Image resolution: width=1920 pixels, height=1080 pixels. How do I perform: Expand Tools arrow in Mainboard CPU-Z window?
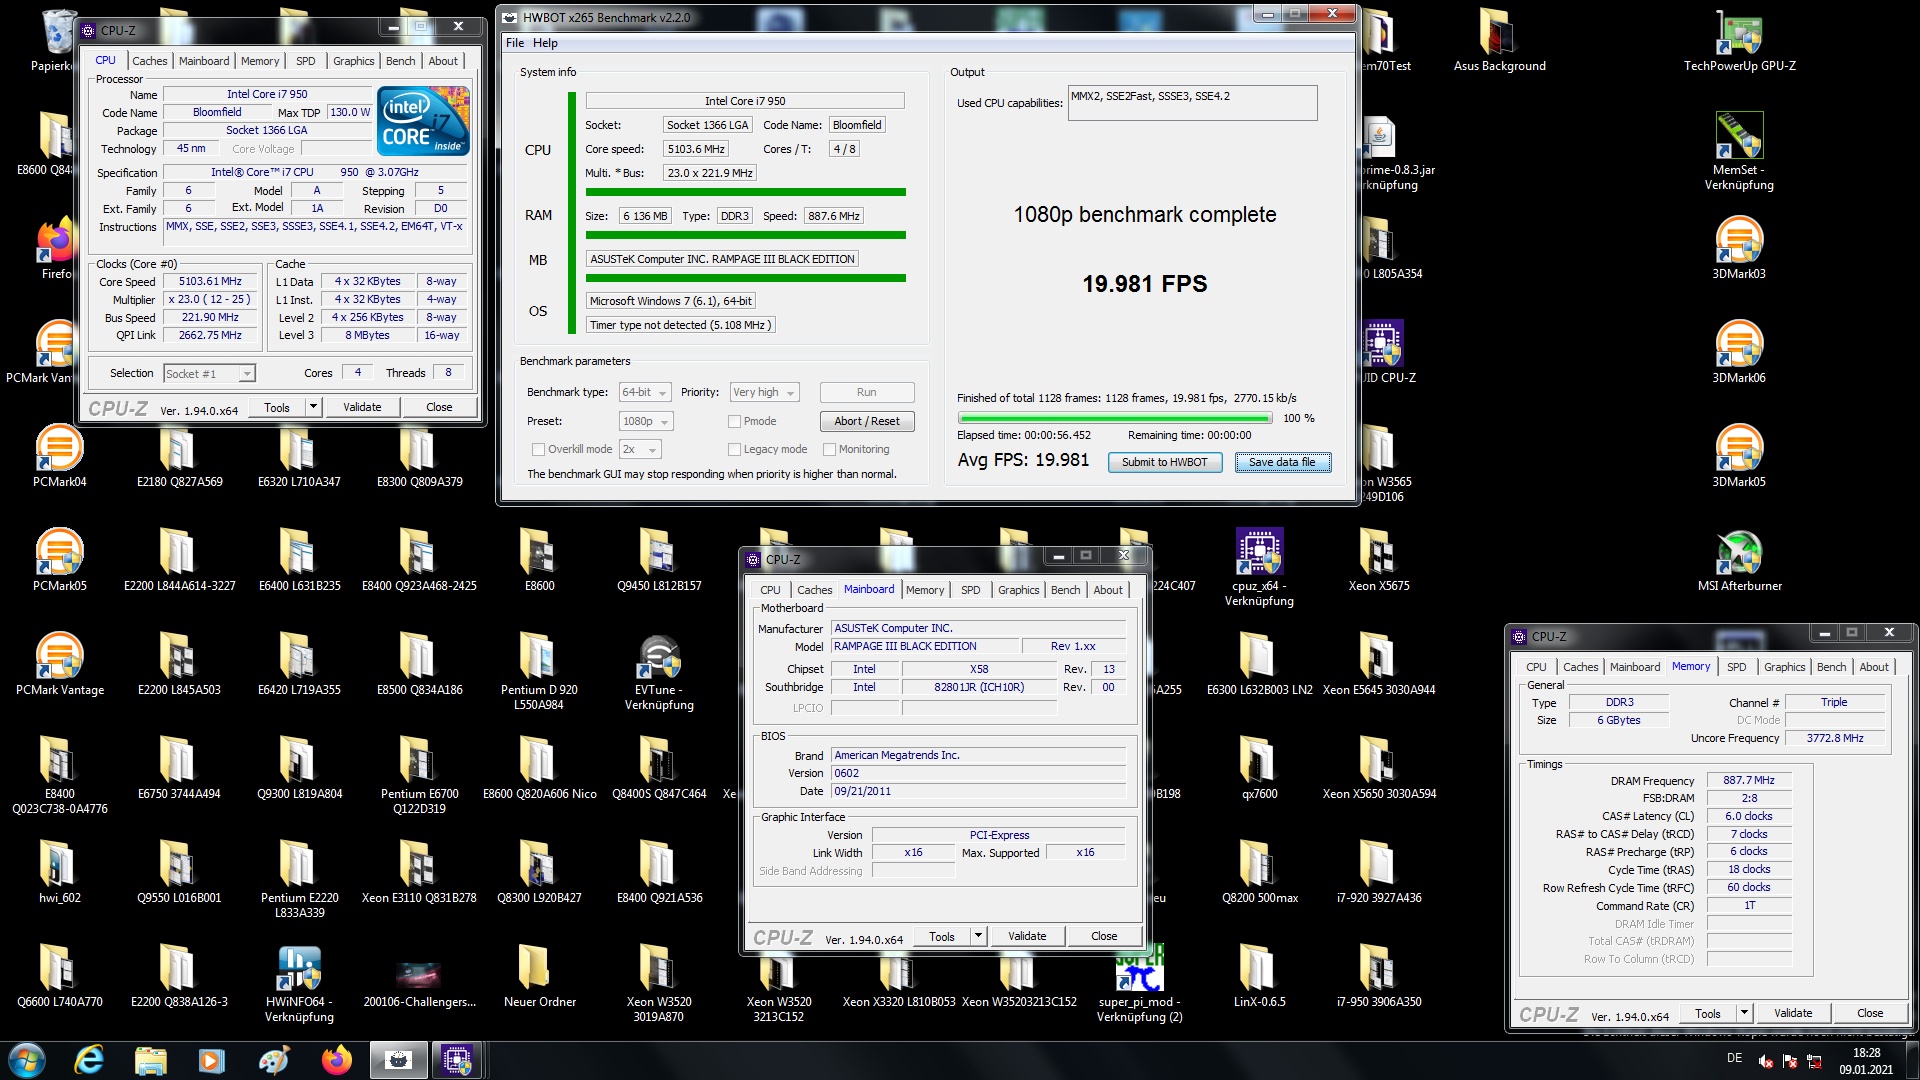coord(978,936)
